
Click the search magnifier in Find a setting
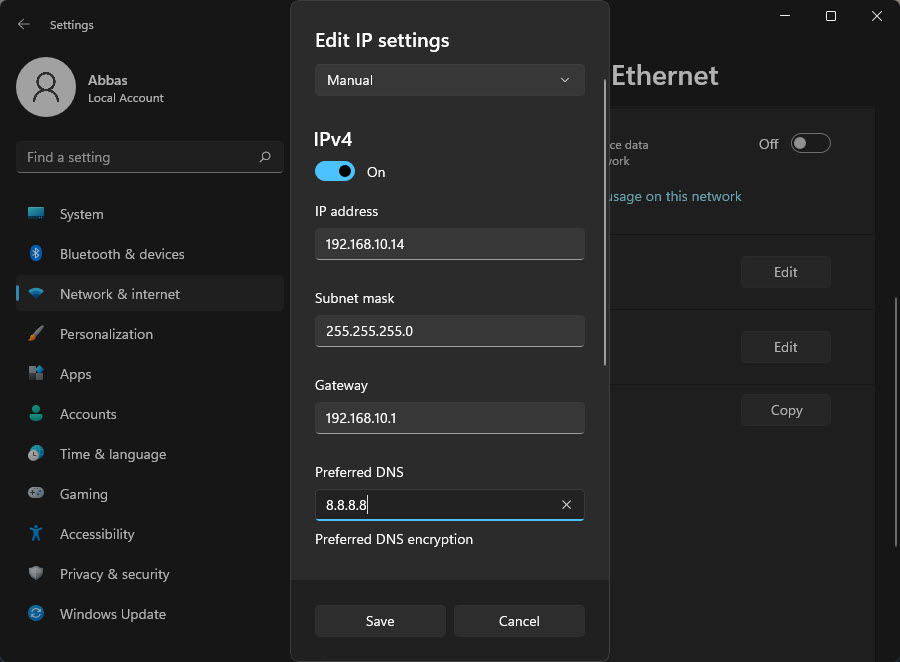point(264,157)
